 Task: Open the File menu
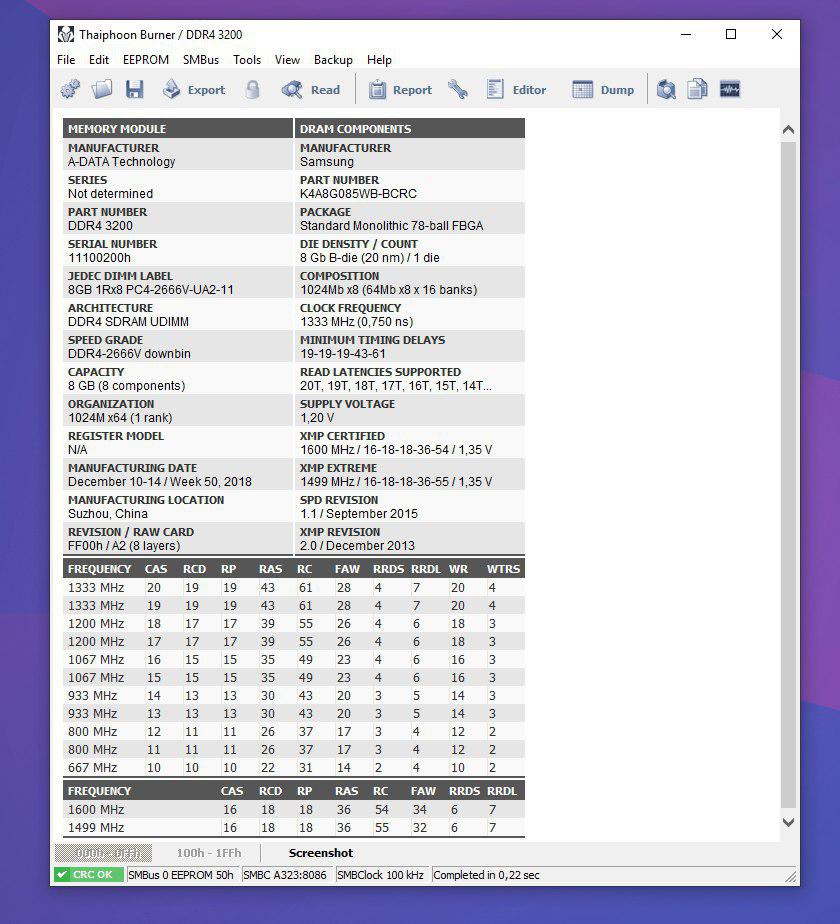coord(66,60)
